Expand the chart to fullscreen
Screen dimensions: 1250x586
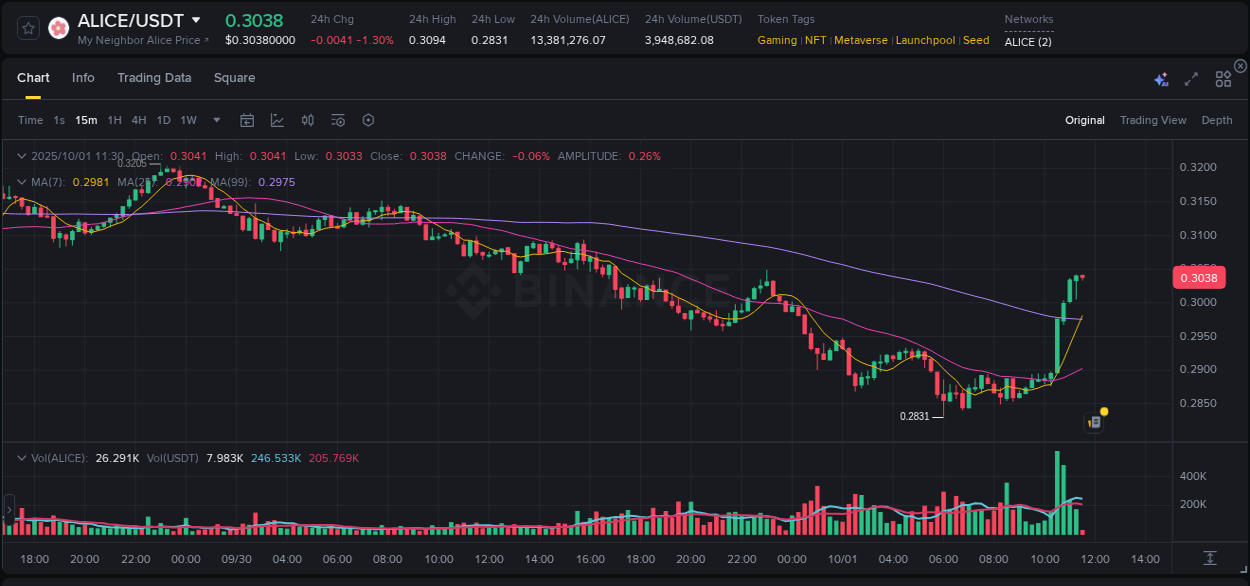pyautogui.click(x=1190, y=78)
